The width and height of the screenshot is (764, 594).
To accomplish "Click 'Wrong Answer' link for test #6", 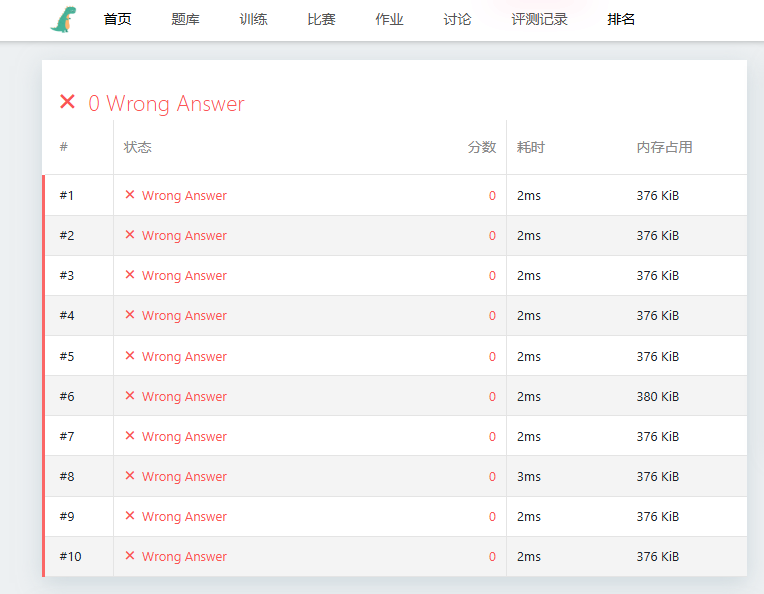I will [x=184, y=396].
